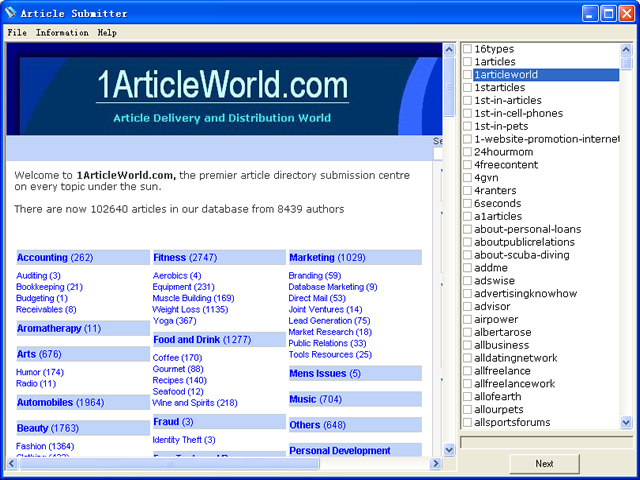This screenshot has width=640, height=480.
Task: Click the Automobiles (1964) link
Action: pyautogui.click(x=60, y=402)
